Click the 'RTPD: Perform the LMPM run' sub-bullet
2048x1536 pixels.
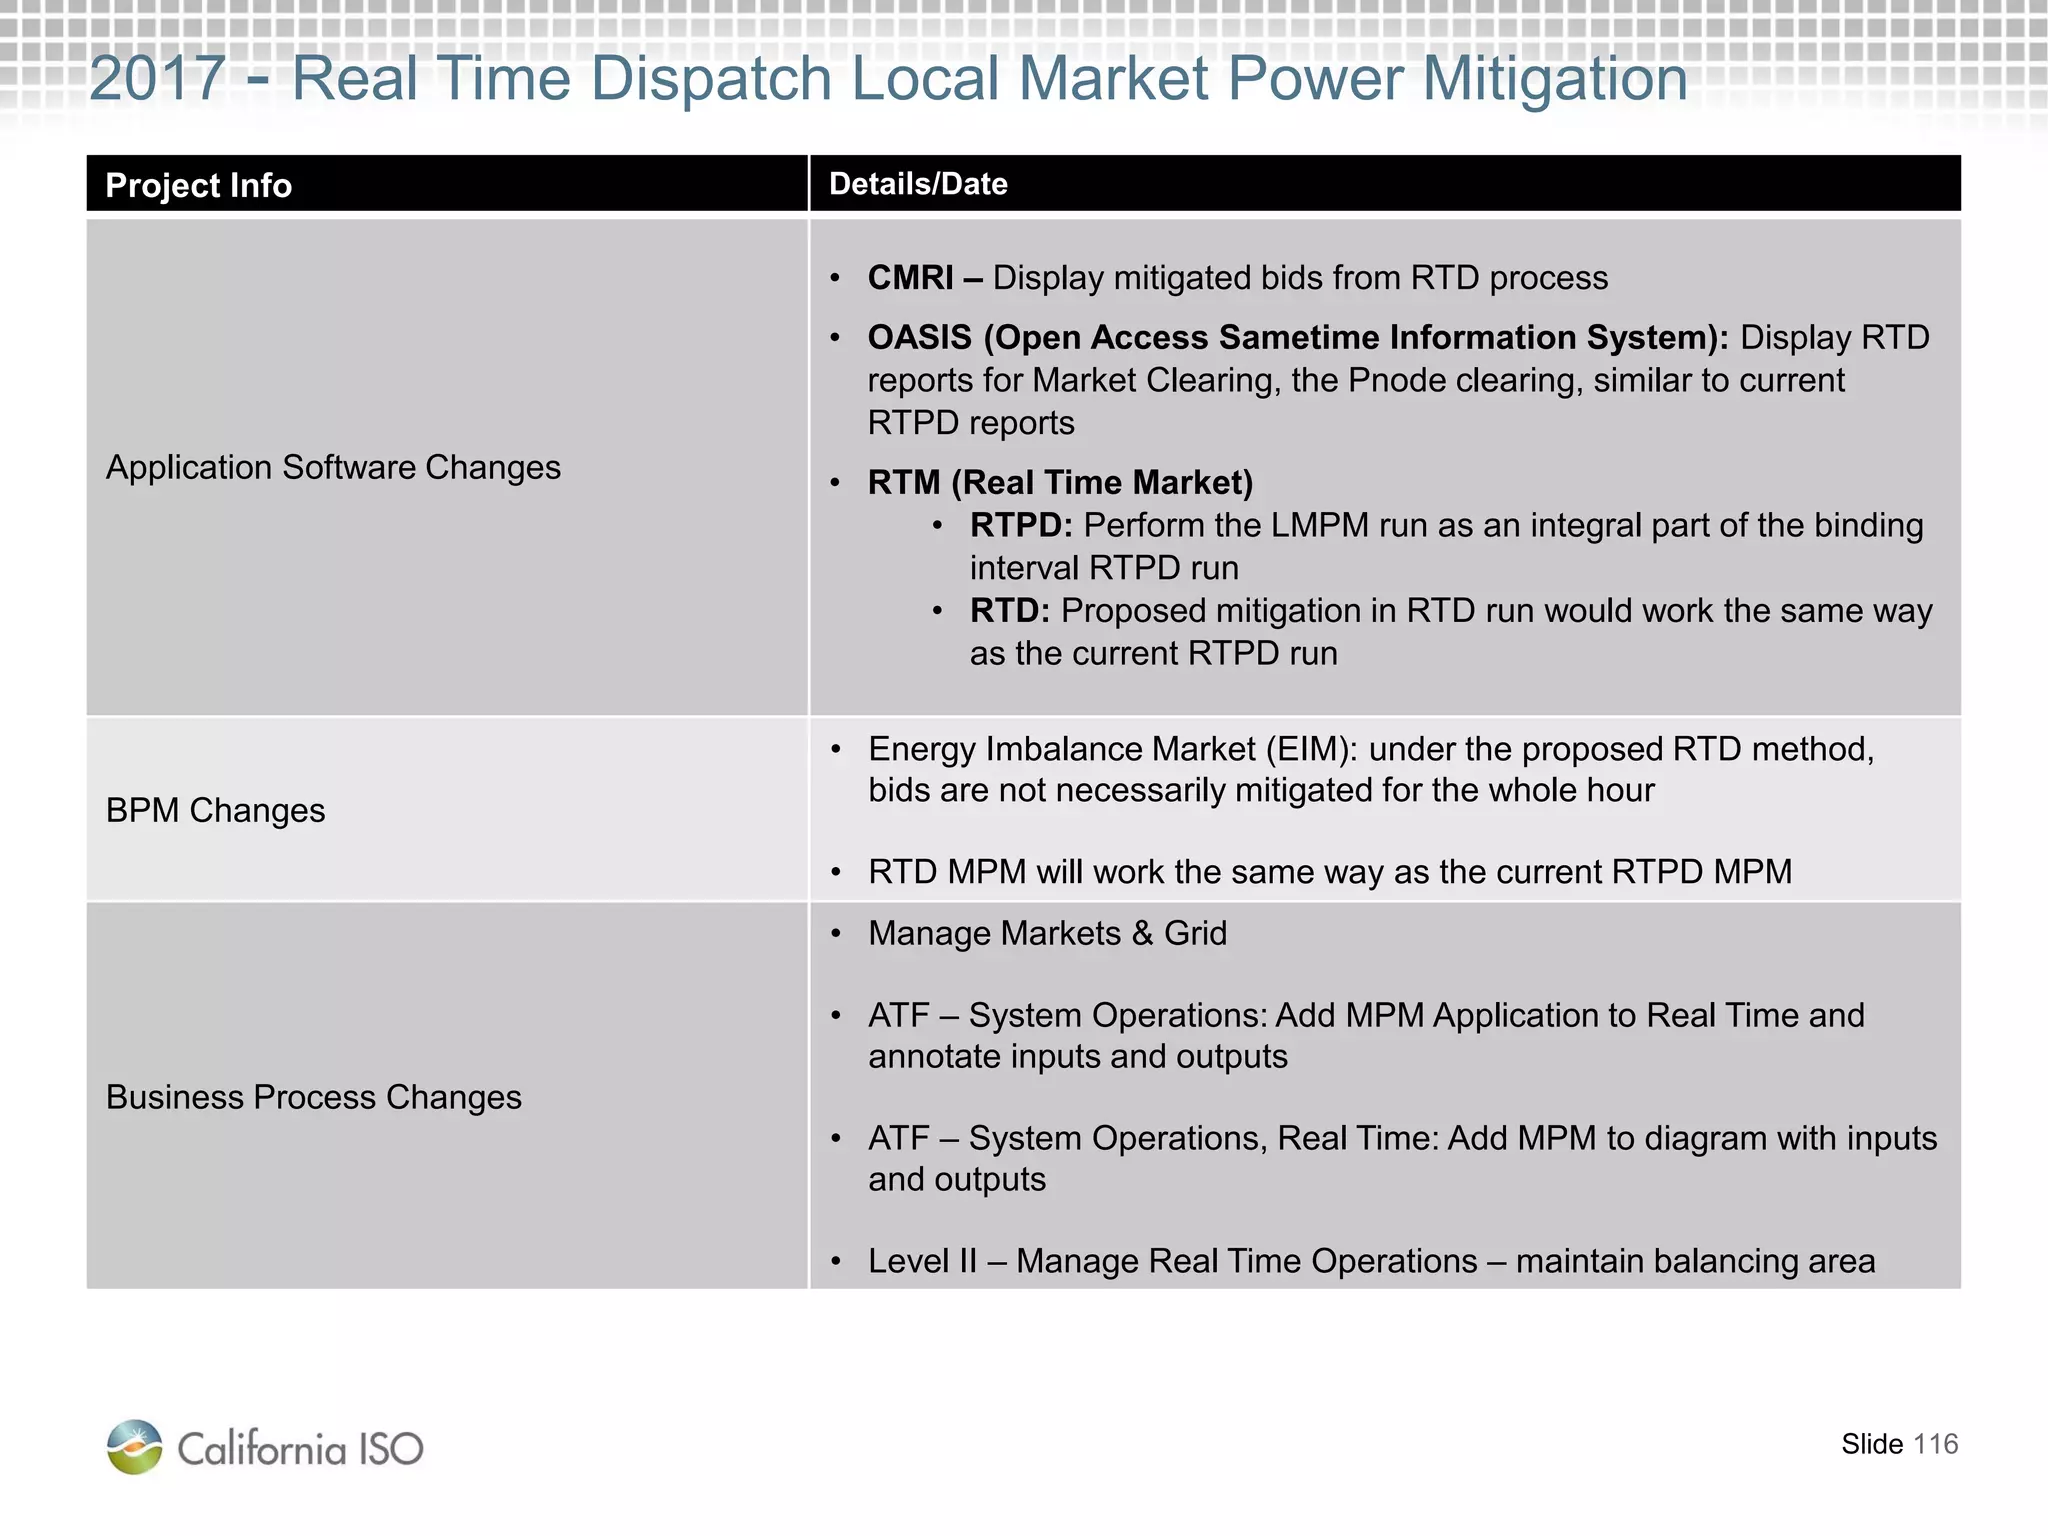pos(1446,547)
